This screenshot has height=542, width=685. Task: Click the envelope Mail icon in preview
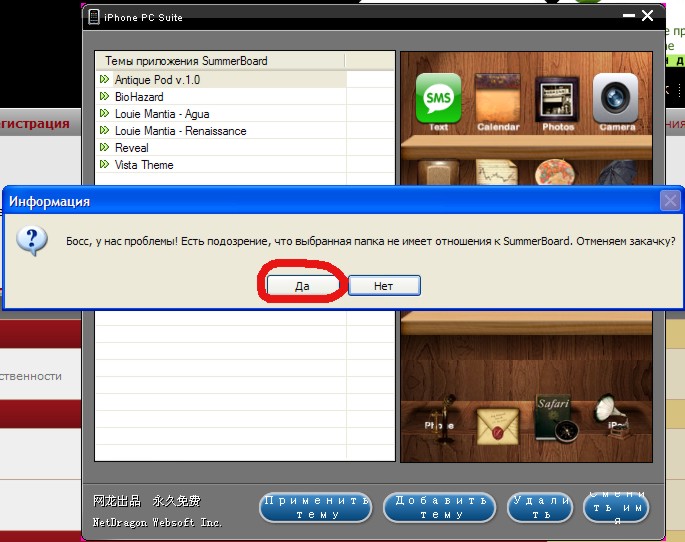click(x=498, y=426)
